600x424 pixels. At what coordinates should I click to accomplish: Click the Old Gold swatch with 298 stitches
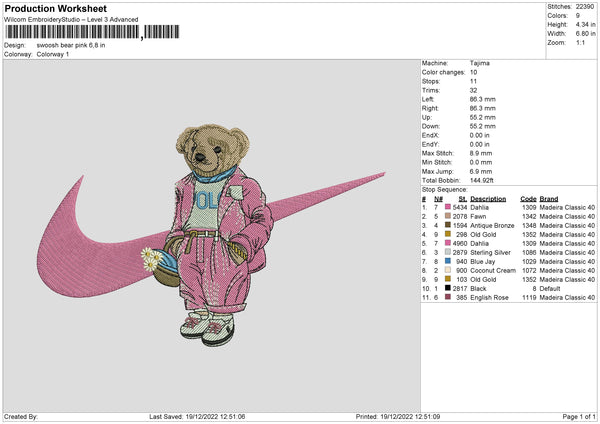(x=448, y=234)
